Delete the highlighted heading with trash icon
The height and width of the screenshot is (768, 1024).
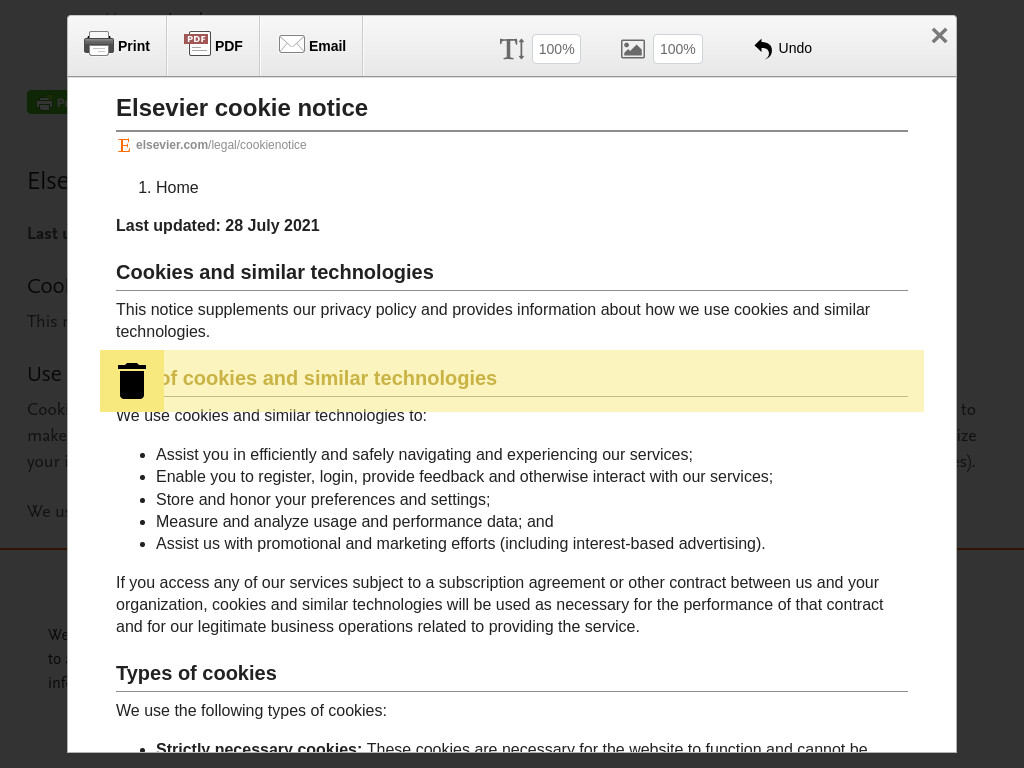click(132, 381)
